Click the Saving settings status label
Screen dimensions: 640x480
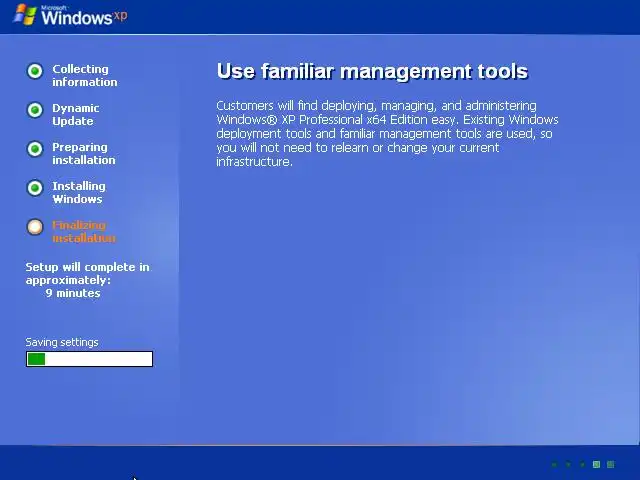click(x=62, y=342)
